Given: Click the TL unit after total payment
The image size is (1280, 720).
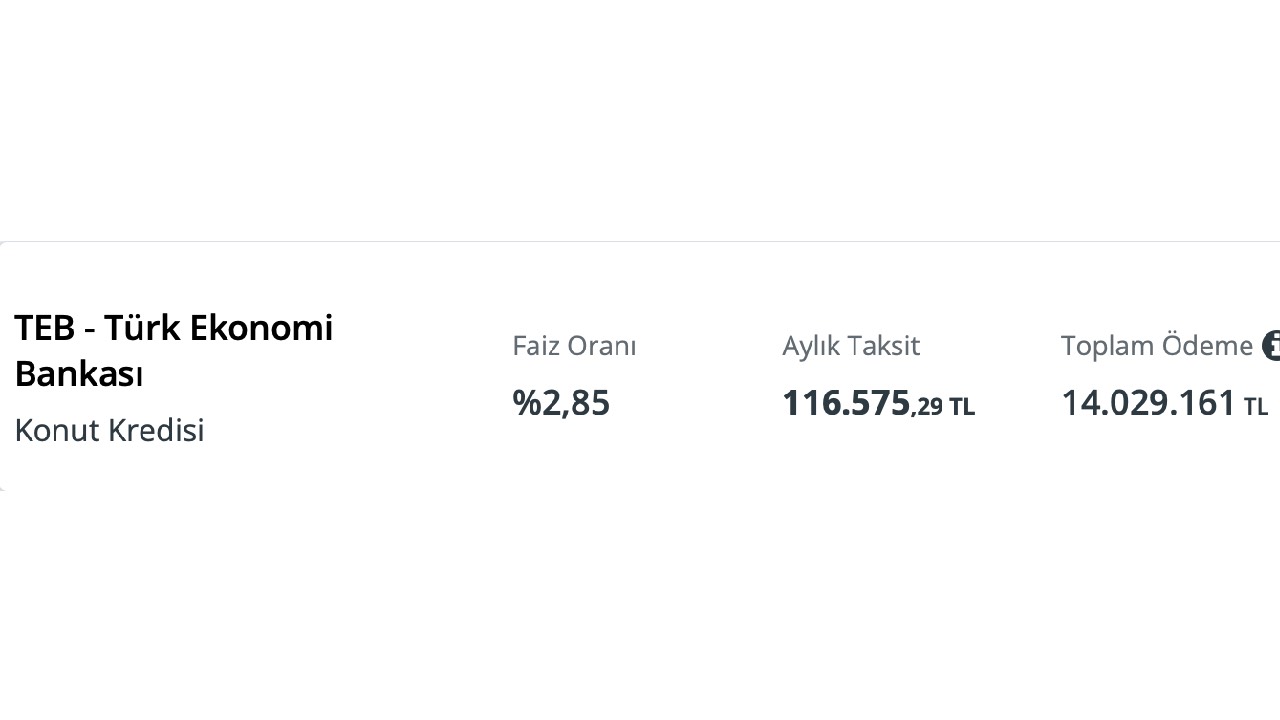Looking at the screenshot, I should pyautogui.click(x=1256, y=407).
